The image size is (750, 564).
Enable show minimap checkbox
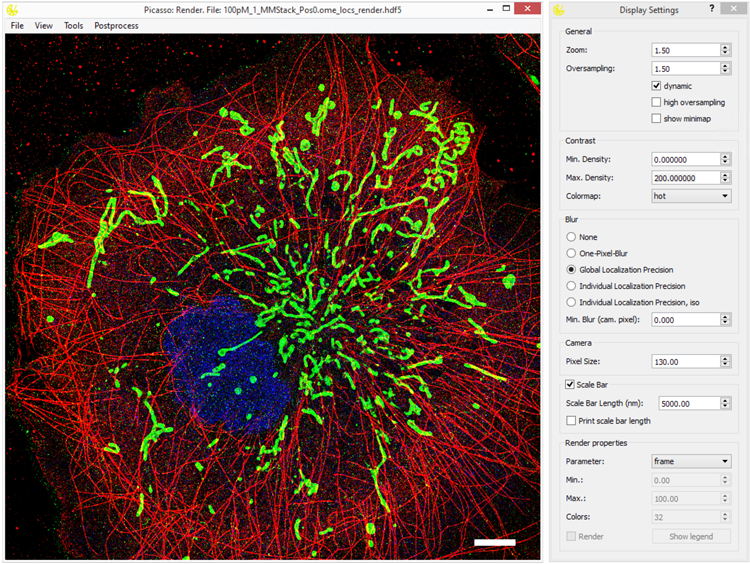point(656,119)
